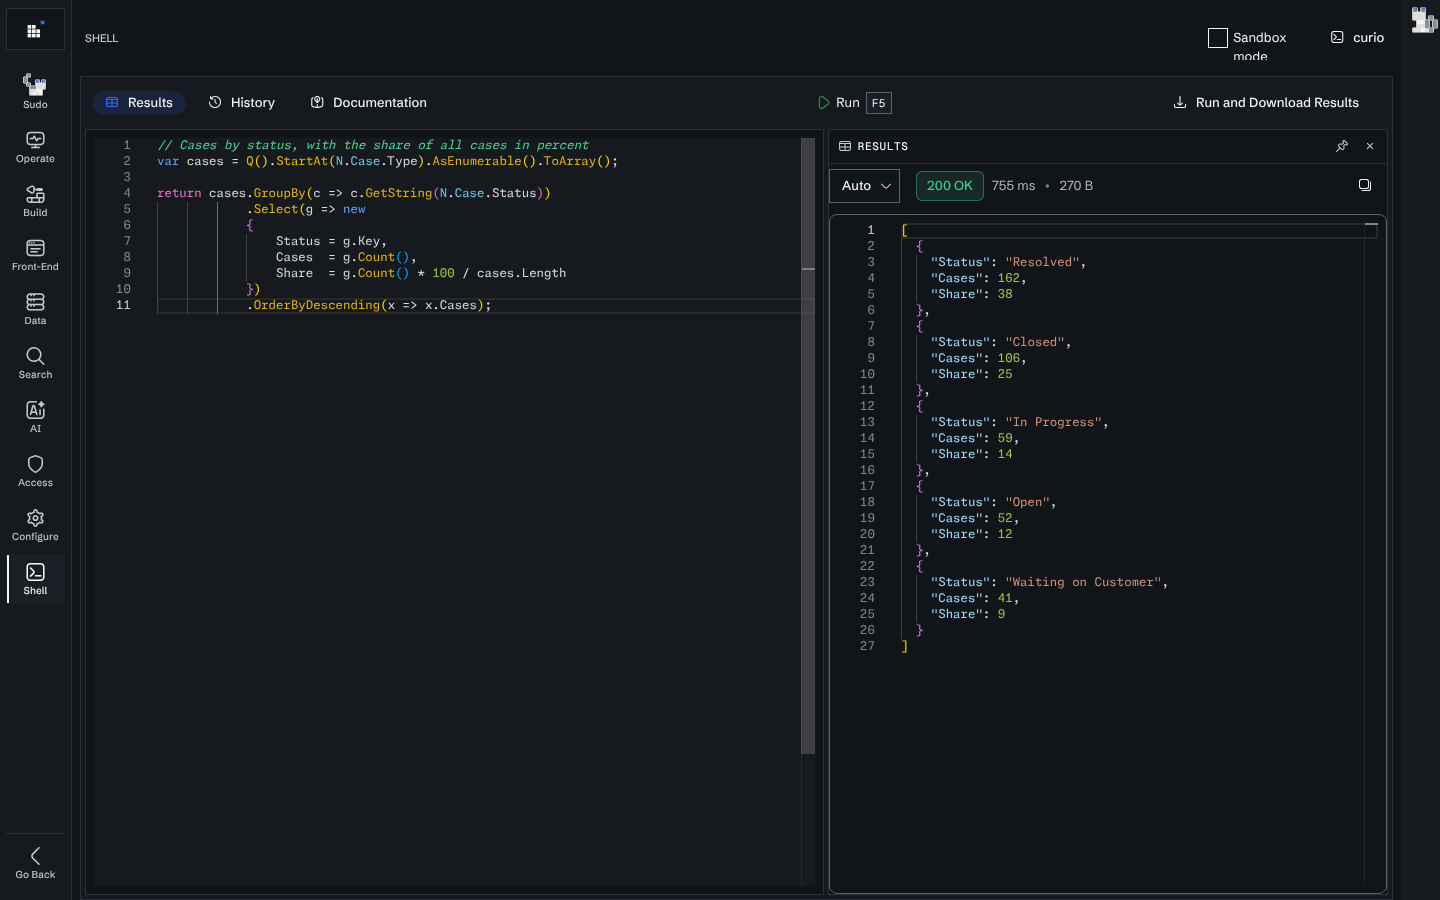Select the curio environment button
This screenshot has height=900, width=1440.
point(1357,38)
